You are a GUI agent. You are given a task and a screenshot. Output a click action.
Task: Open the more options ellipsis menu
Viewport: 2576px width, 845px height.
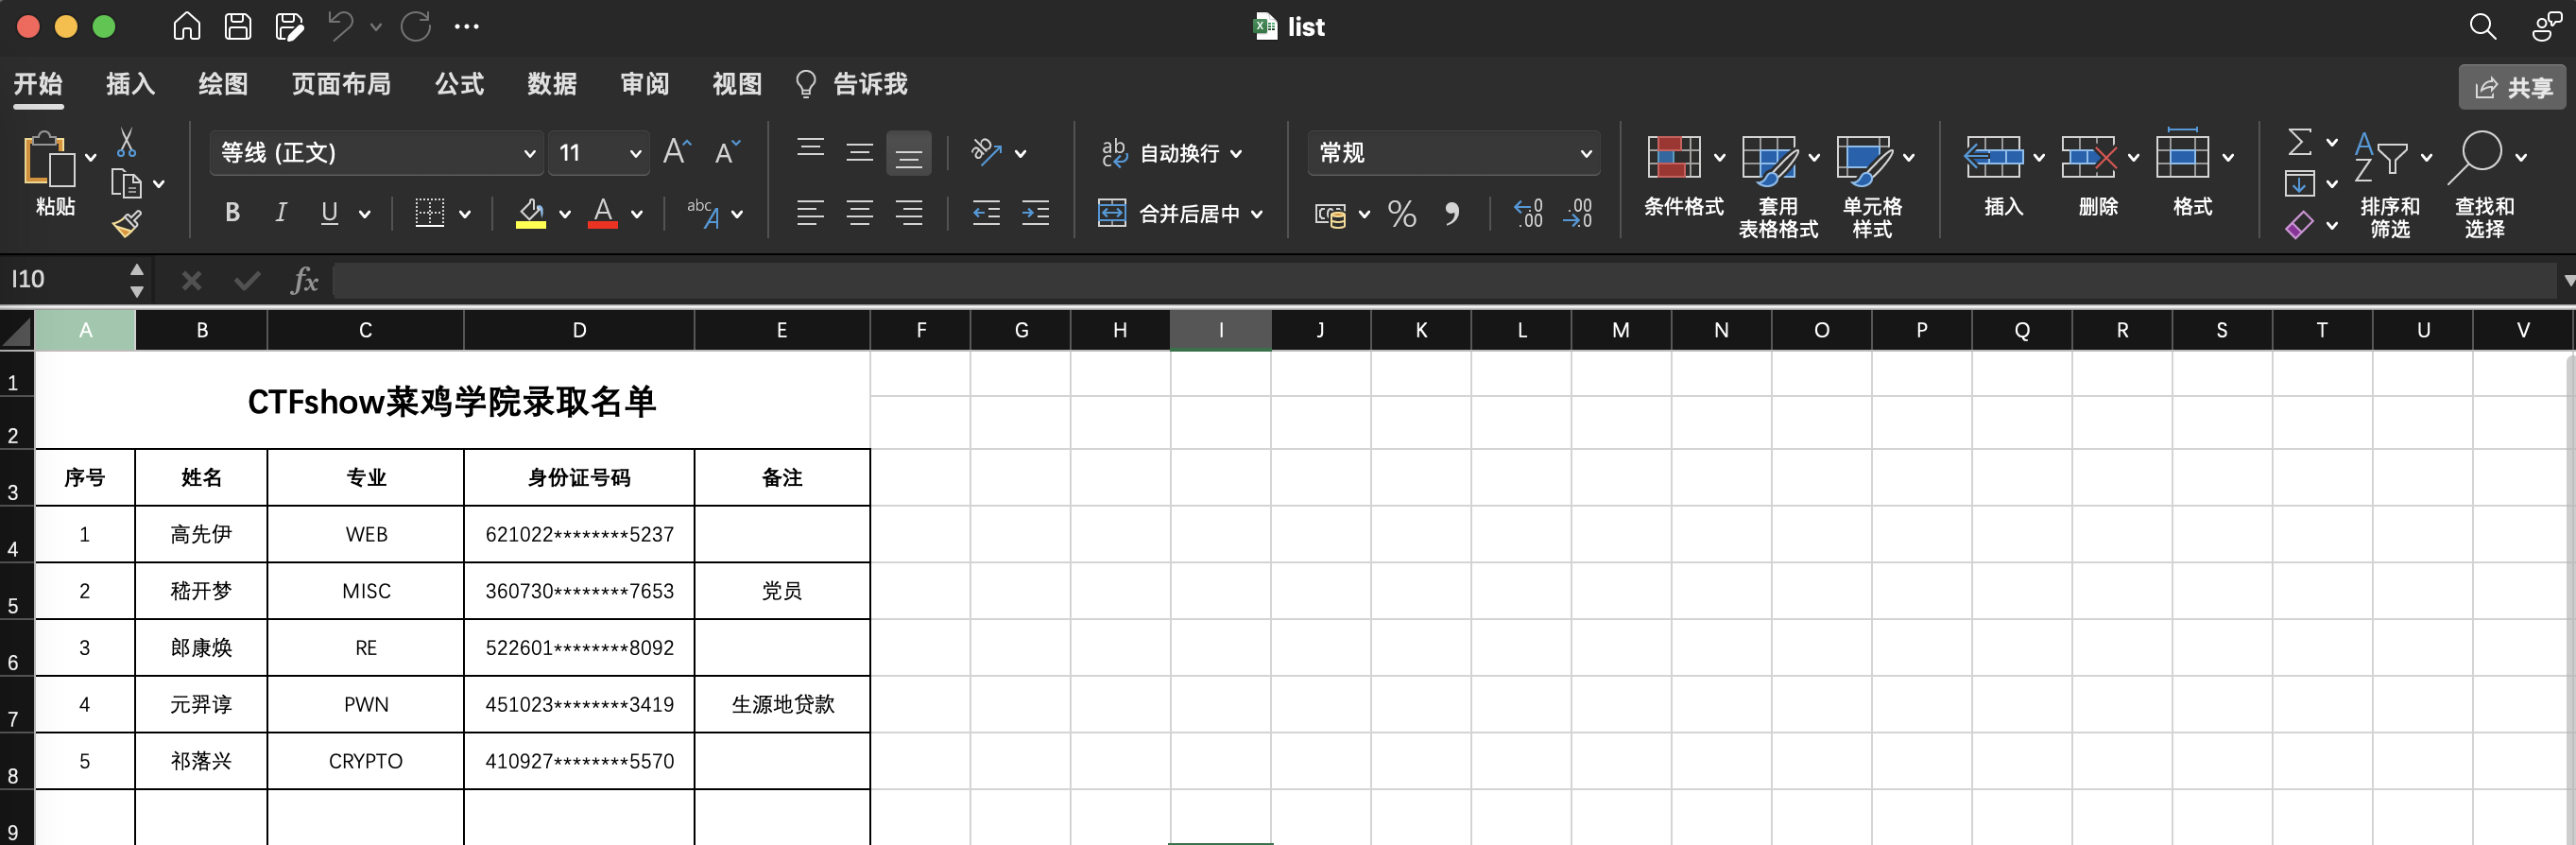(466, 27)
